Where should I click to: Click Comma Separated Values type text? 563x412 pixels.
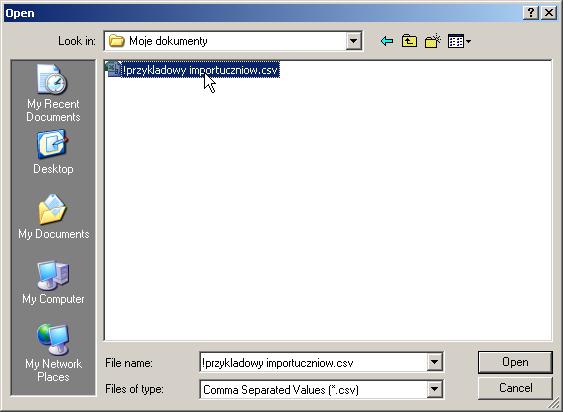click(281, 390)
